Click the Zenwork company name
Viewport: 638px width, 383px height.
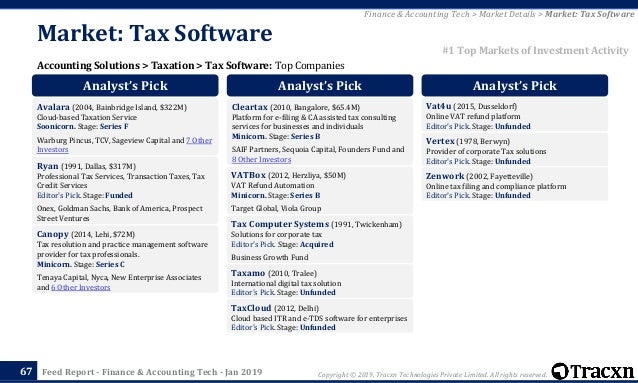pos(445,176)
